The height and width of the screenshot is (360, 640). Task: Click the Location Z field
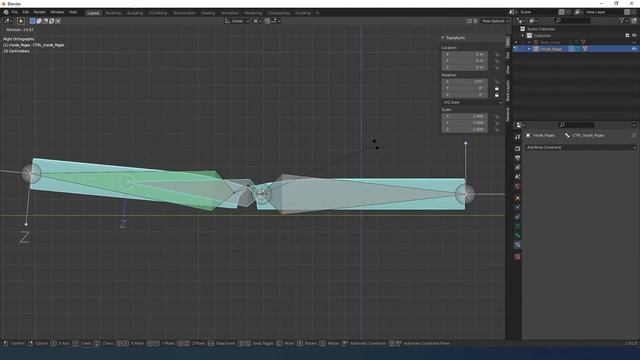coord(464,67)
